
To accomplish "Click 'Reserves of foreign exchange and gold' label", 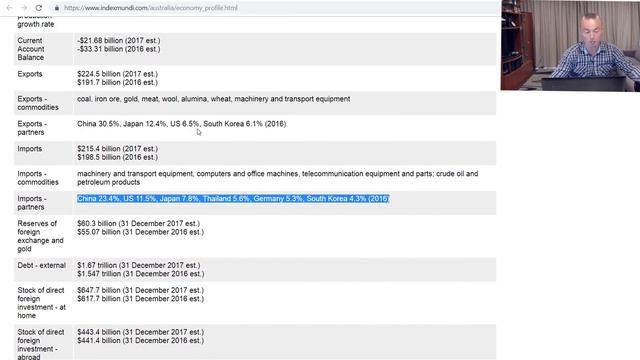I will tap(40, 236).
